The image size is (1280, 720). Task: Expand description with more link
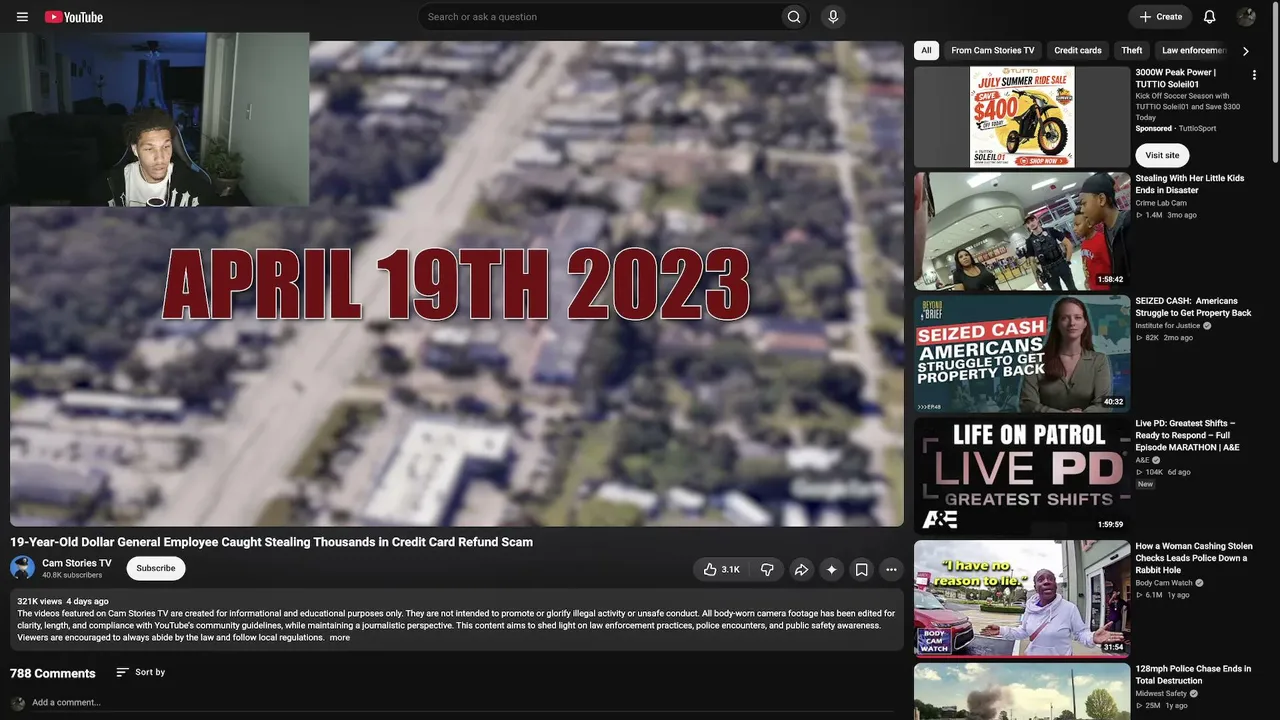340,638
